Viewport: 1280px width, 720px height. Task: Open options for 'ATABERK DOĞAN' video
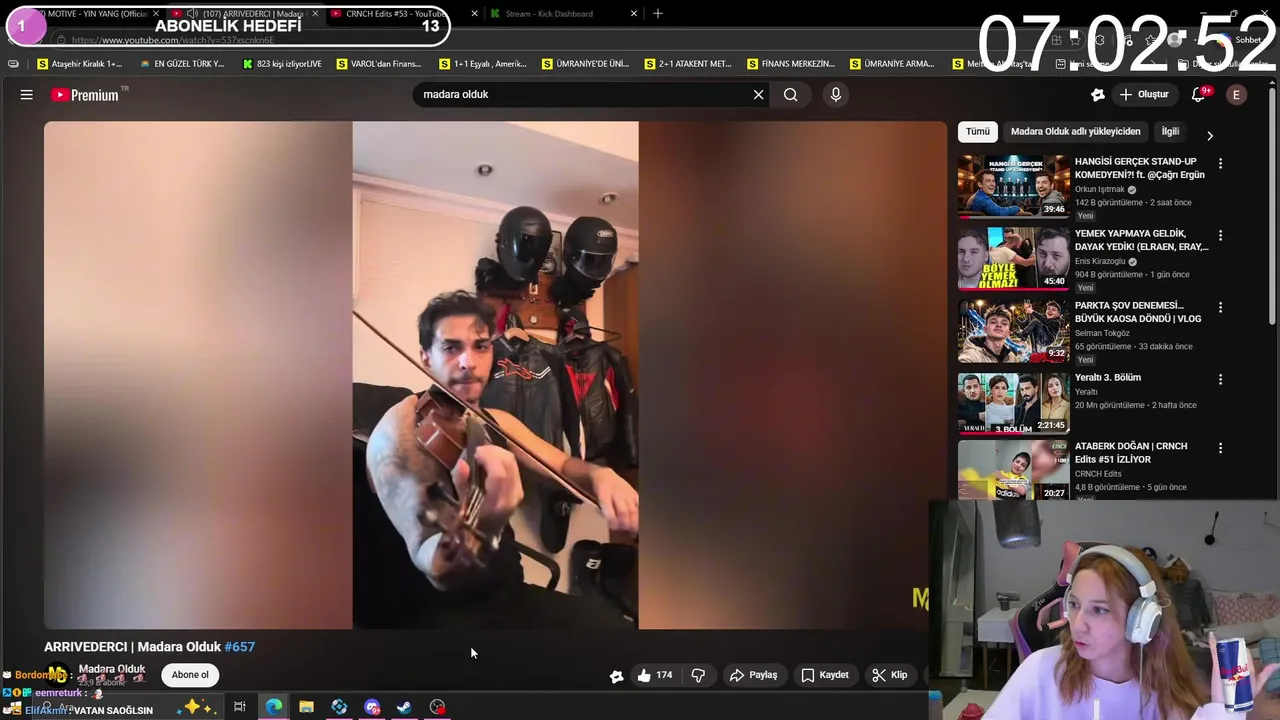click(1220, 448)
